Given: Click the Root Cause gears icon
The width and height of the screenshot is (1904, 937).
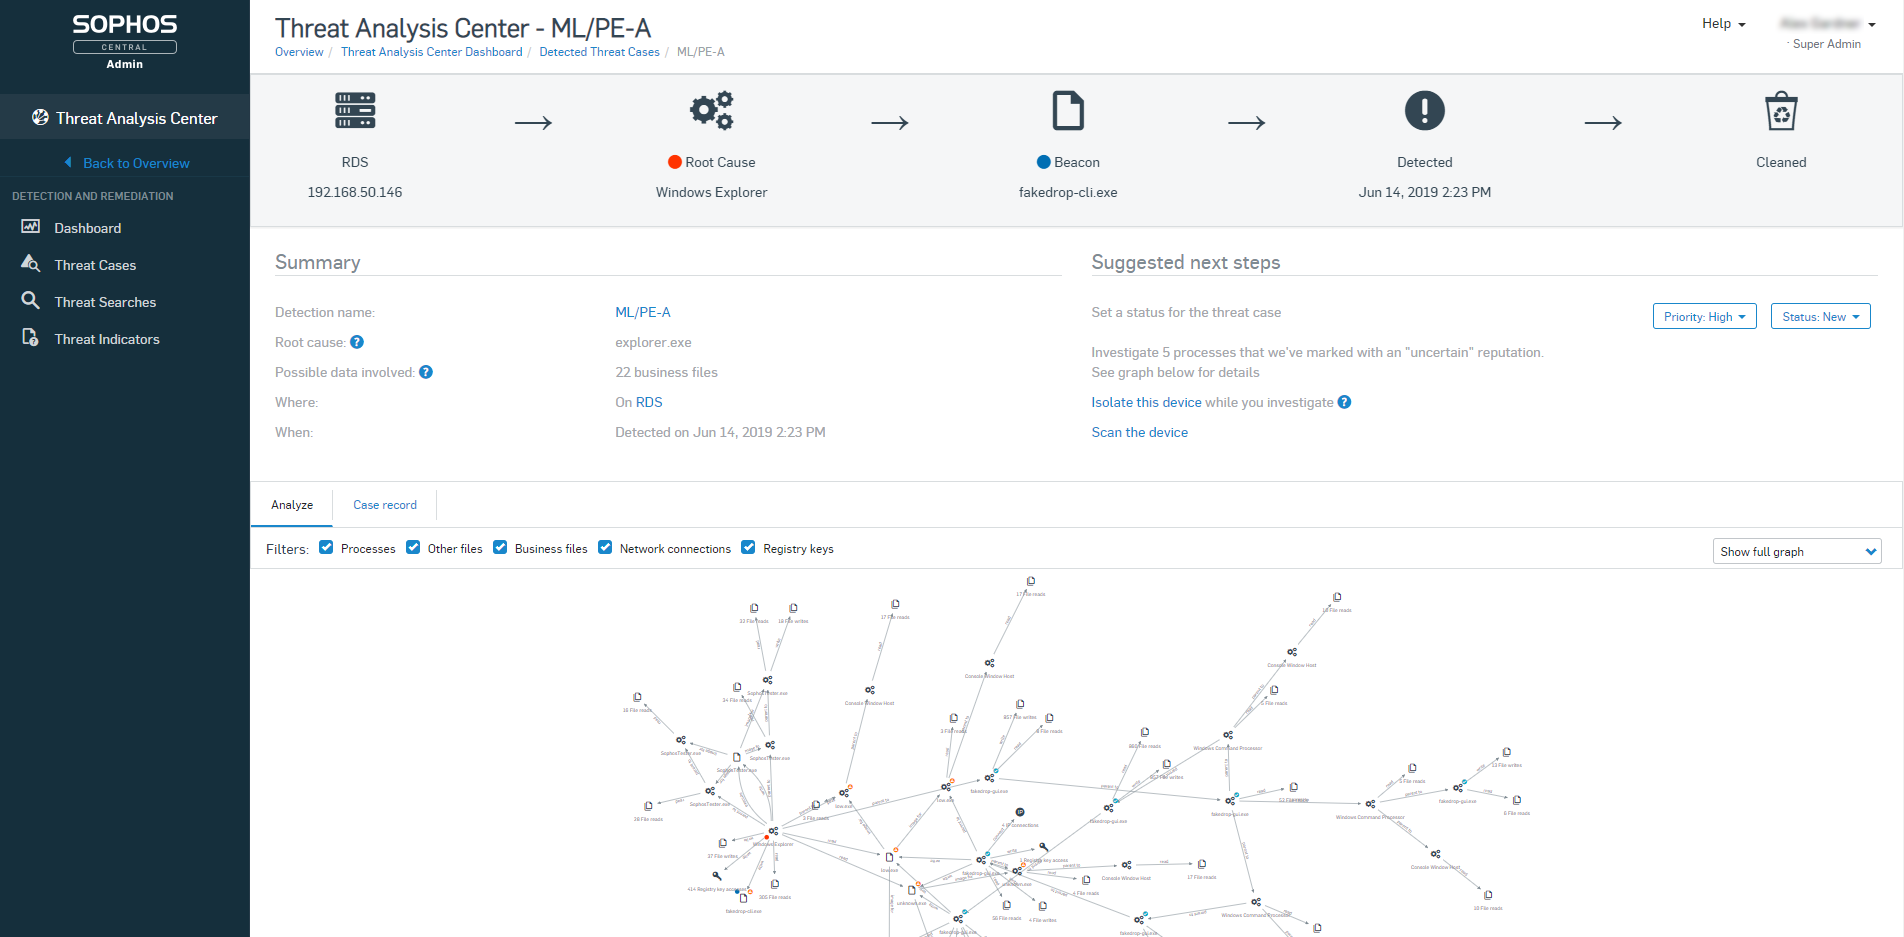Looking at the screenshot, I should tap(712, 110).
